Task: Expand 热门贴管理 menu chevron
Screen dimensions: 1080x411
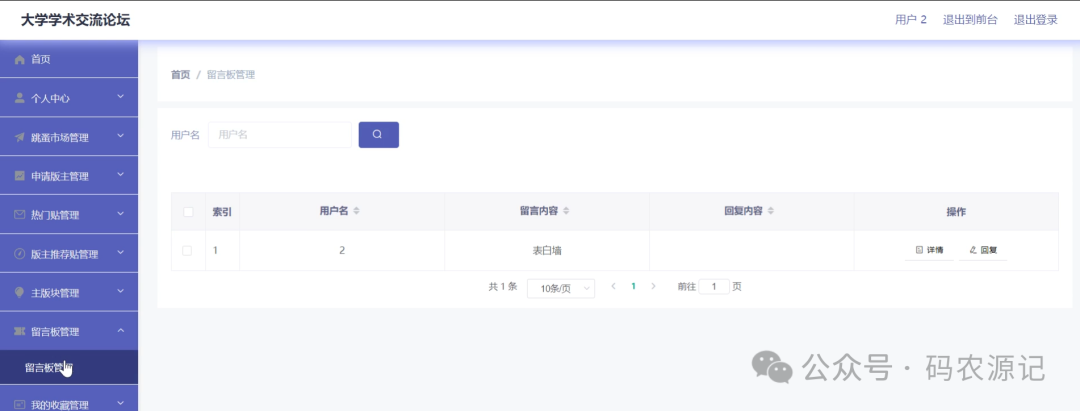Action: click(121, 213)
